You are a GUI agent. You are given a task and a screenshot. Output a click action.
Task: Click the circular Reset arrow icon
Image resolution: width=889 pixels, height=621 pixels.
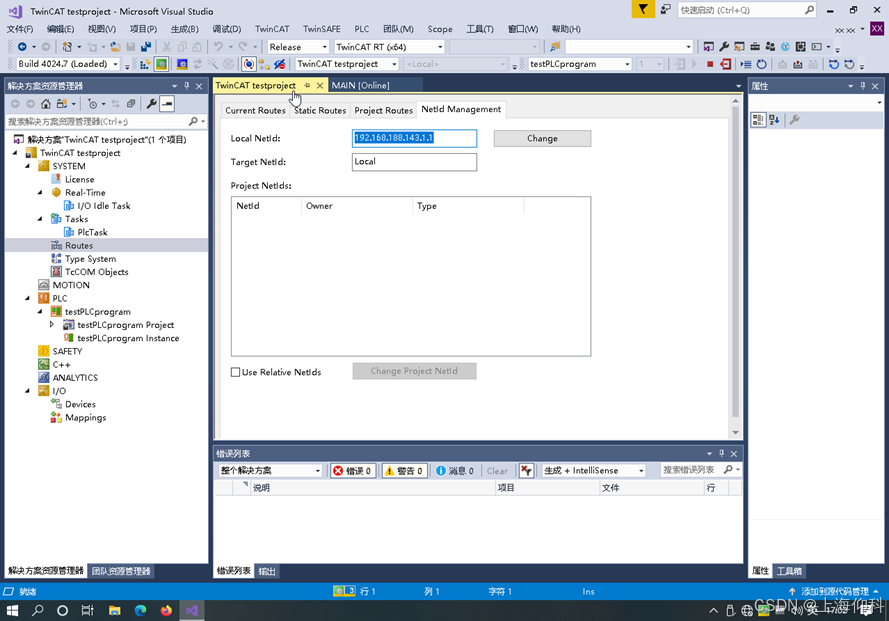[761, 64]
